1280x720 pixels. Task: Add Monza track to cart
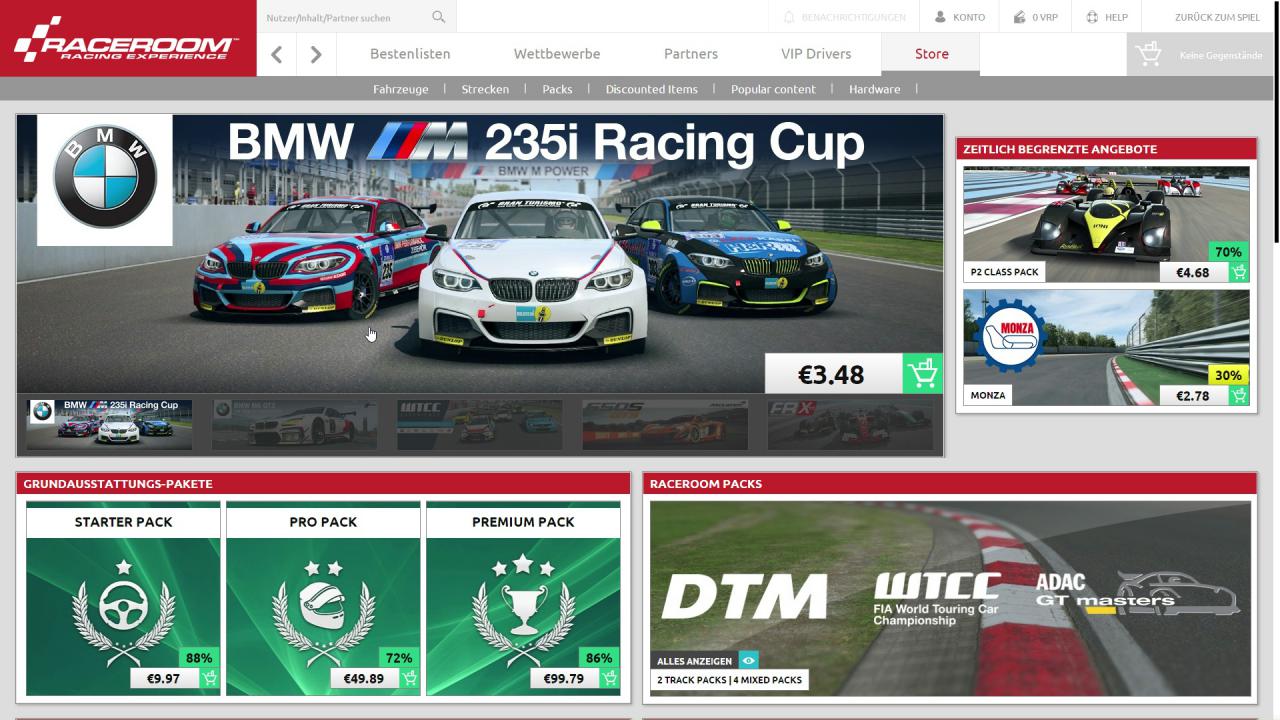tap(1239, 395)
